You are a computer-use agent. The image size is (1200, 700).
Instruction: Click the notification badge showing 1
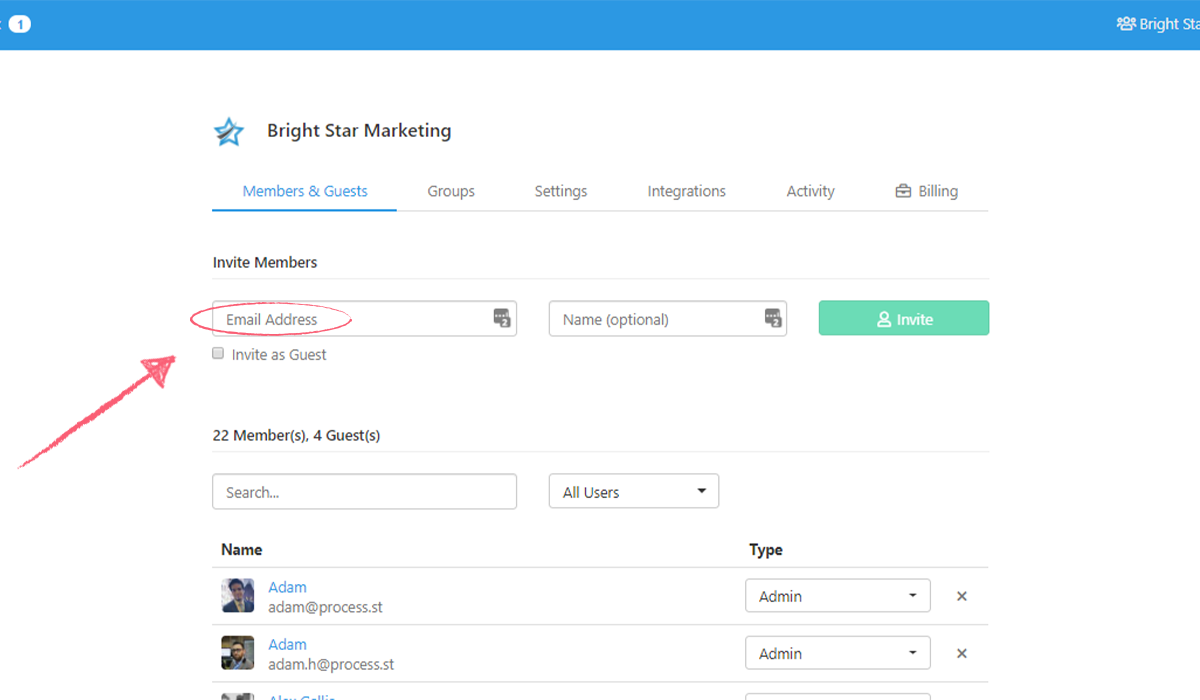point(19,24)
